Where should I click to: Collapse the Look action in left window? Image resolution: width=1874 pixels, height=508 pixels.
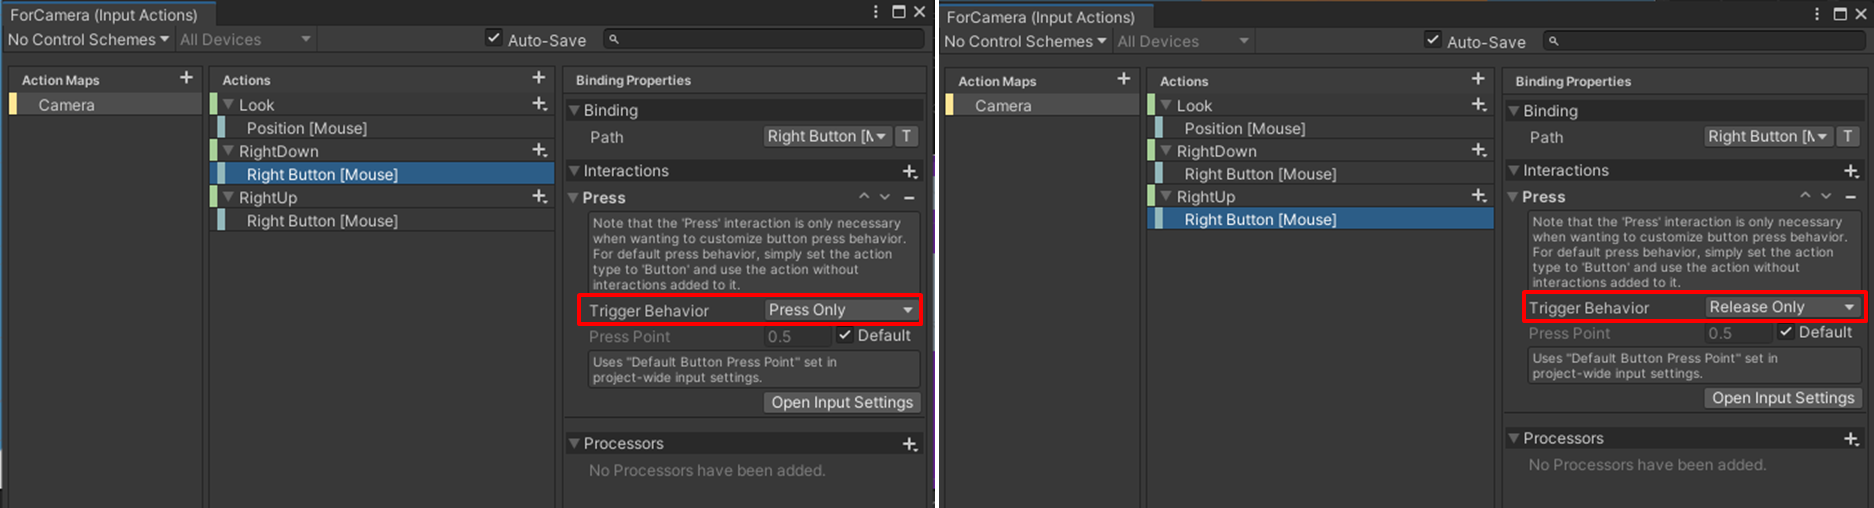[229, 104]
